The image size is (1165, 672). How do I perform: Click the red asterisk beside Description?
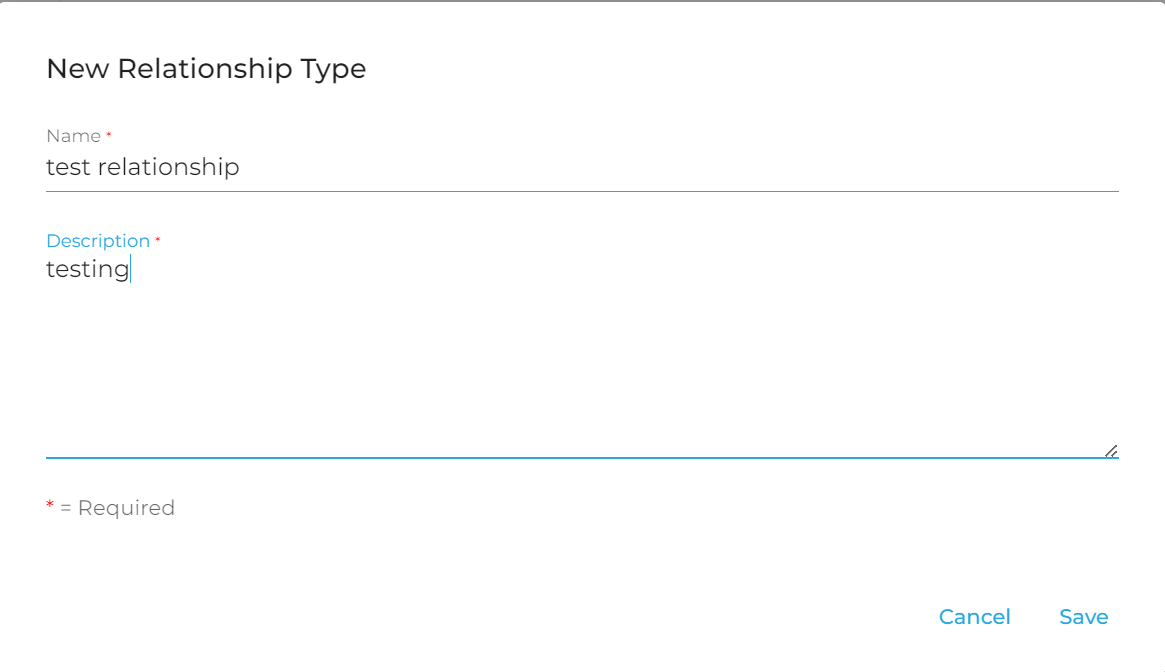pyautogui.click(x=158, y=239)
